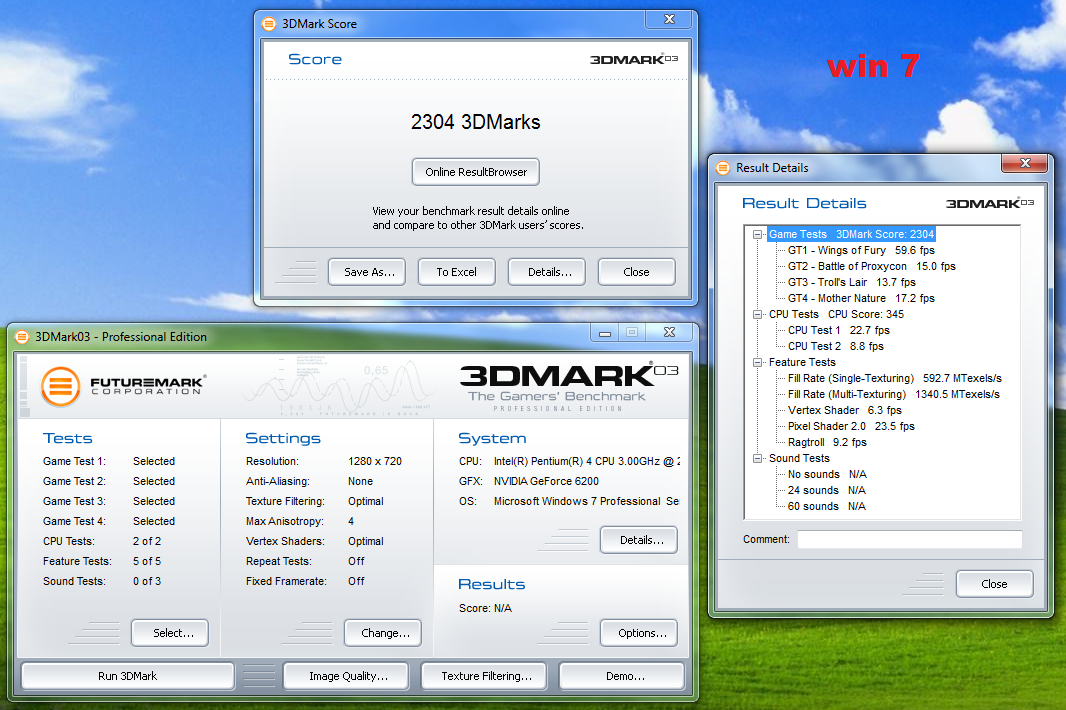Select GT3 - Troll's Lair row
Viewport: 1066px width, 710px height.
pyautogui.click(x=852, y=282)
